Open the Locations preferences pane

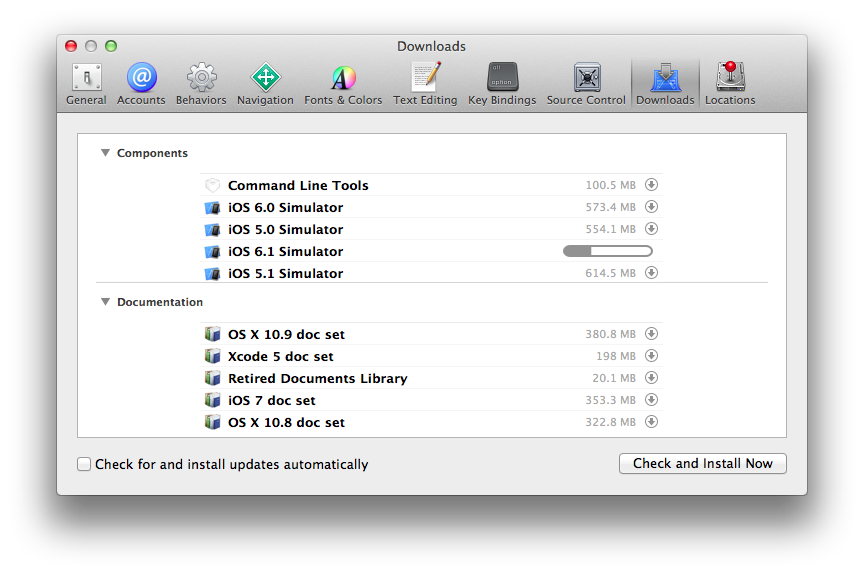730,84
